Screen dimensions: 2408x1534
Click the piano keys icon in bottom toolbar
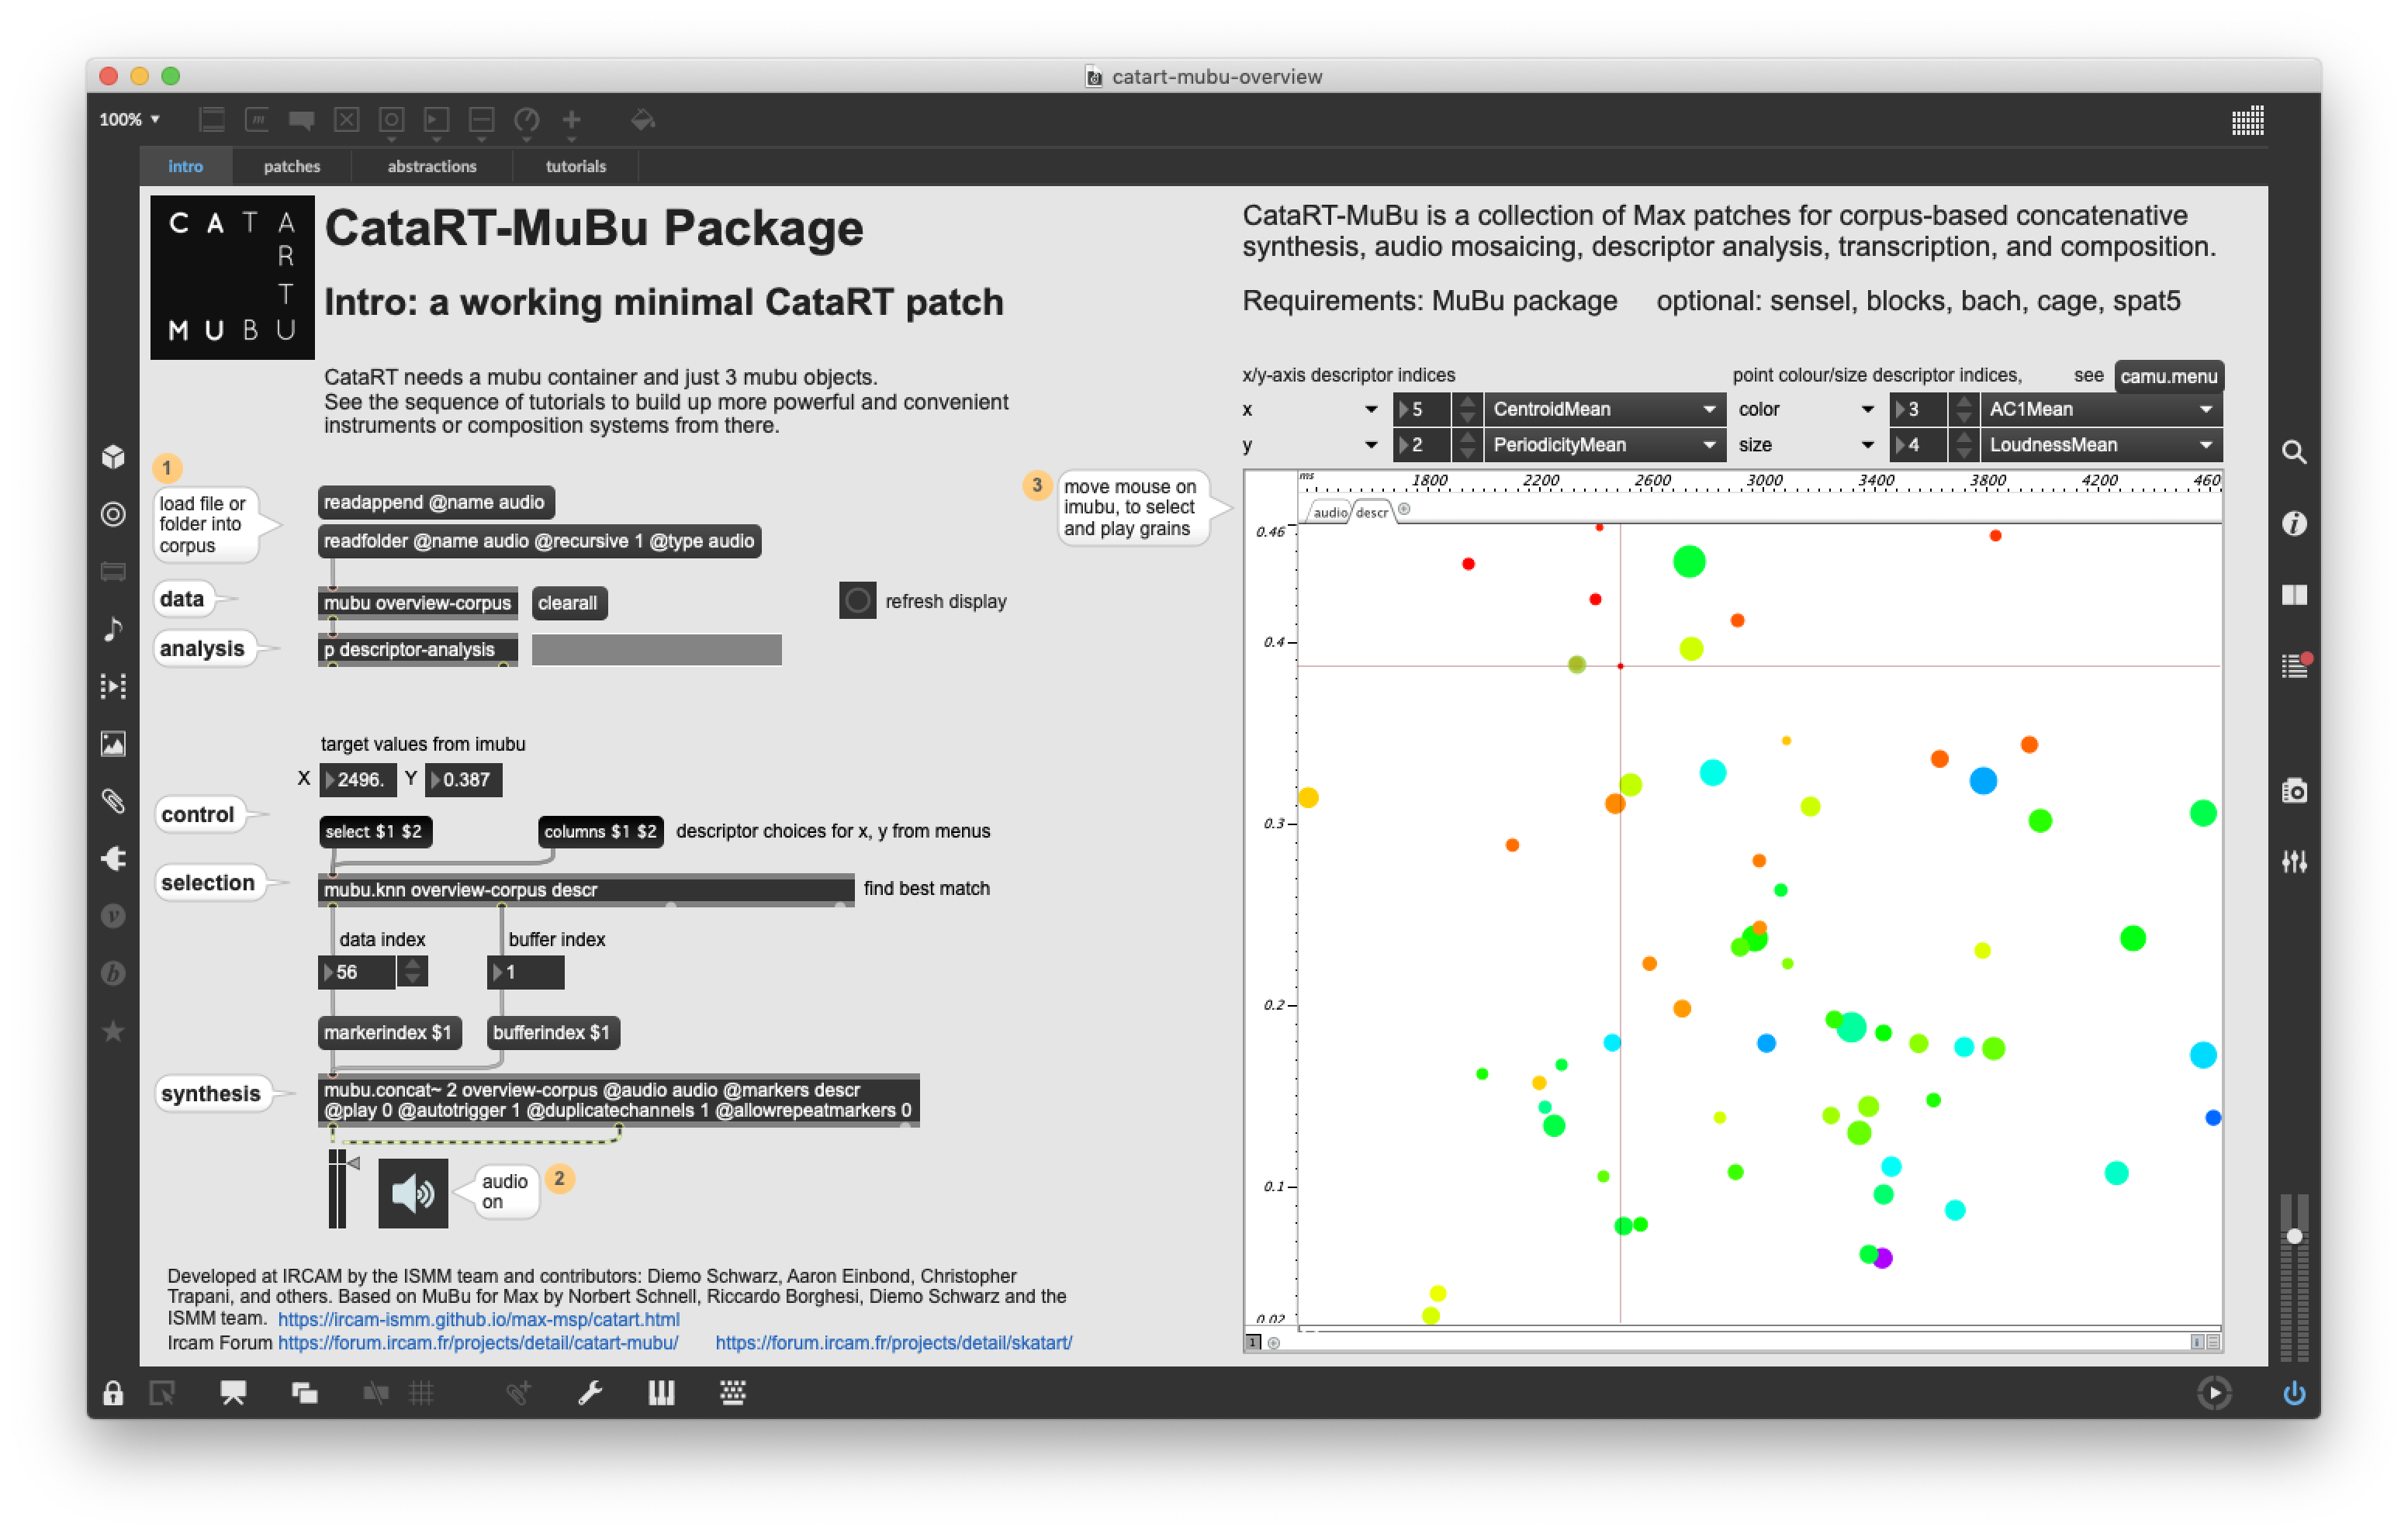tap(661, 1393)
